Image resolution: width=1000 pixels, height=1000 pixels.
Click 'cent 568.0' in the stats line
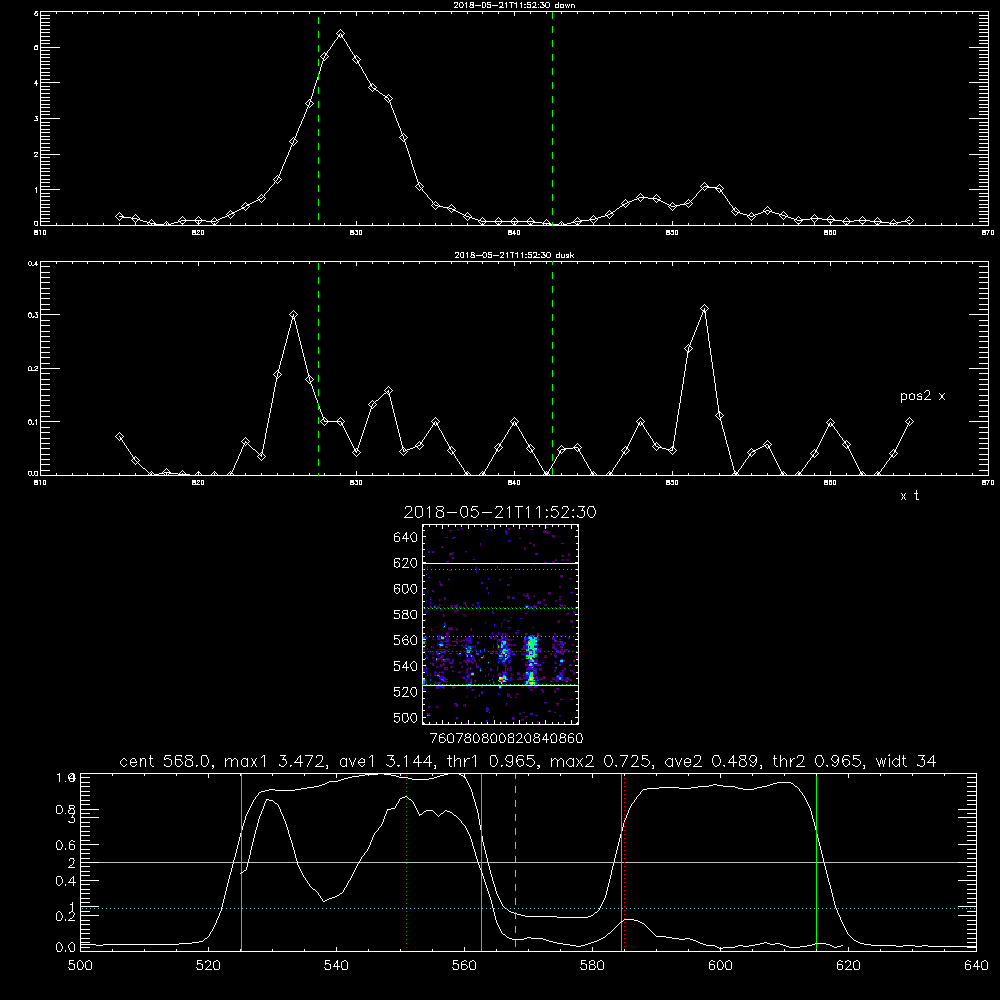point(164,761)
